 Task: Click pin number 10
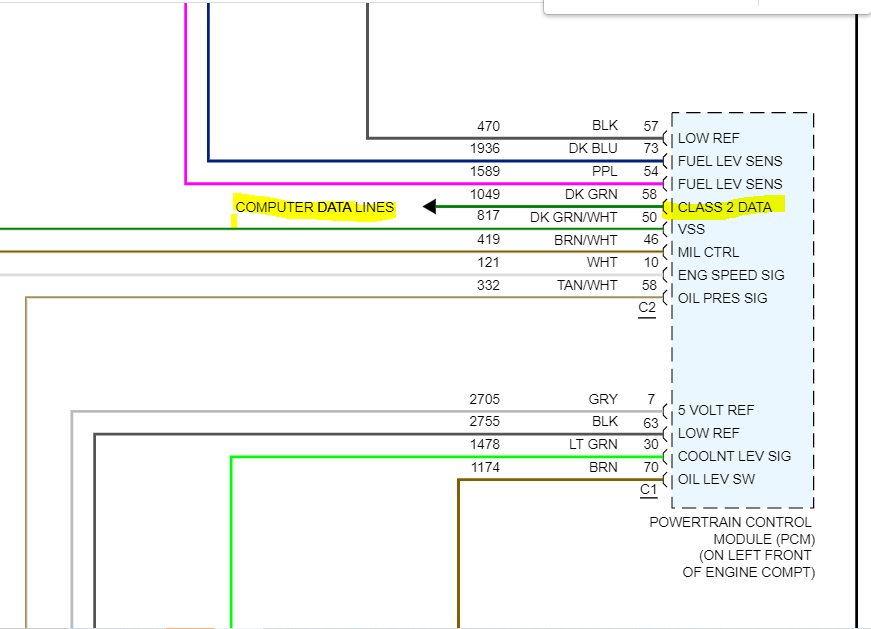pos(651,262)
